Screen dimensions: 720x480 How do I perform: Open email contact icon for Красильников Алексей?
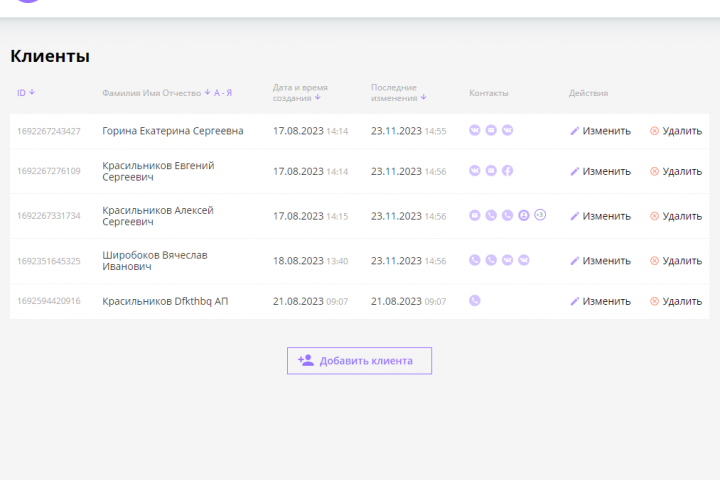coord(475,215)
